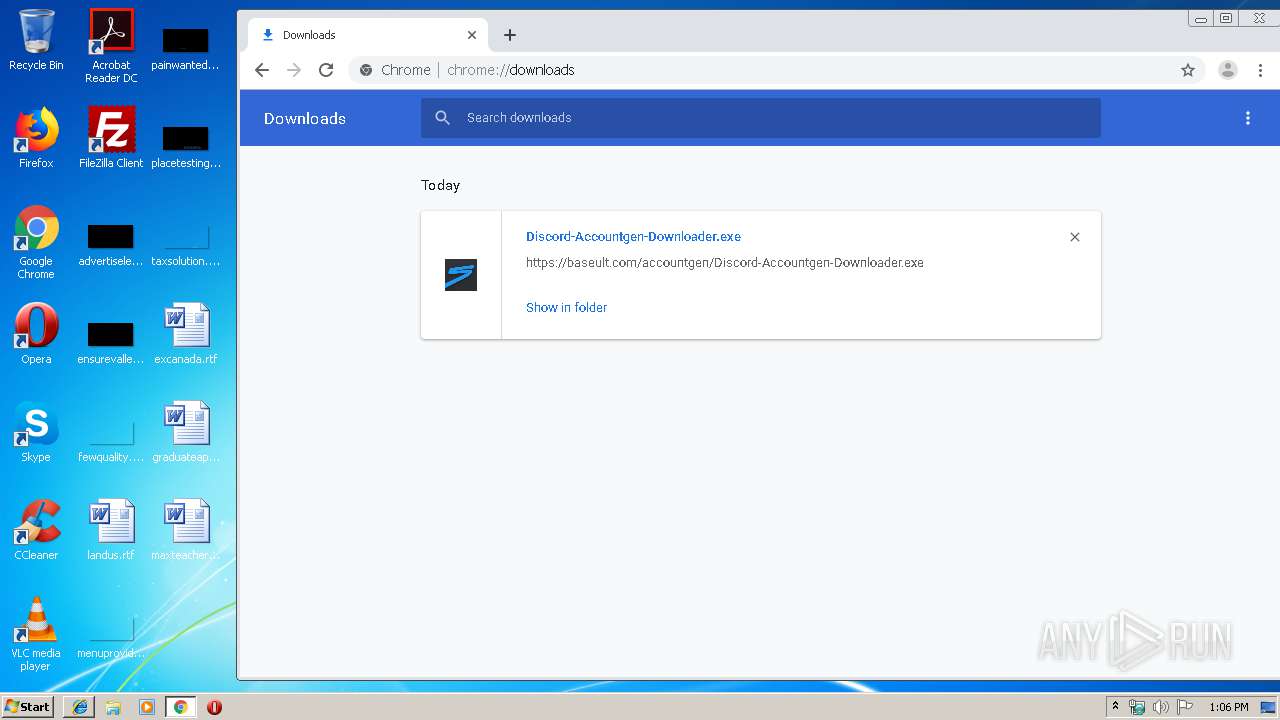Click the forward navigation arrow
Image resolution: width=1280 pixels, height=720 pixels.
[294, 70]
